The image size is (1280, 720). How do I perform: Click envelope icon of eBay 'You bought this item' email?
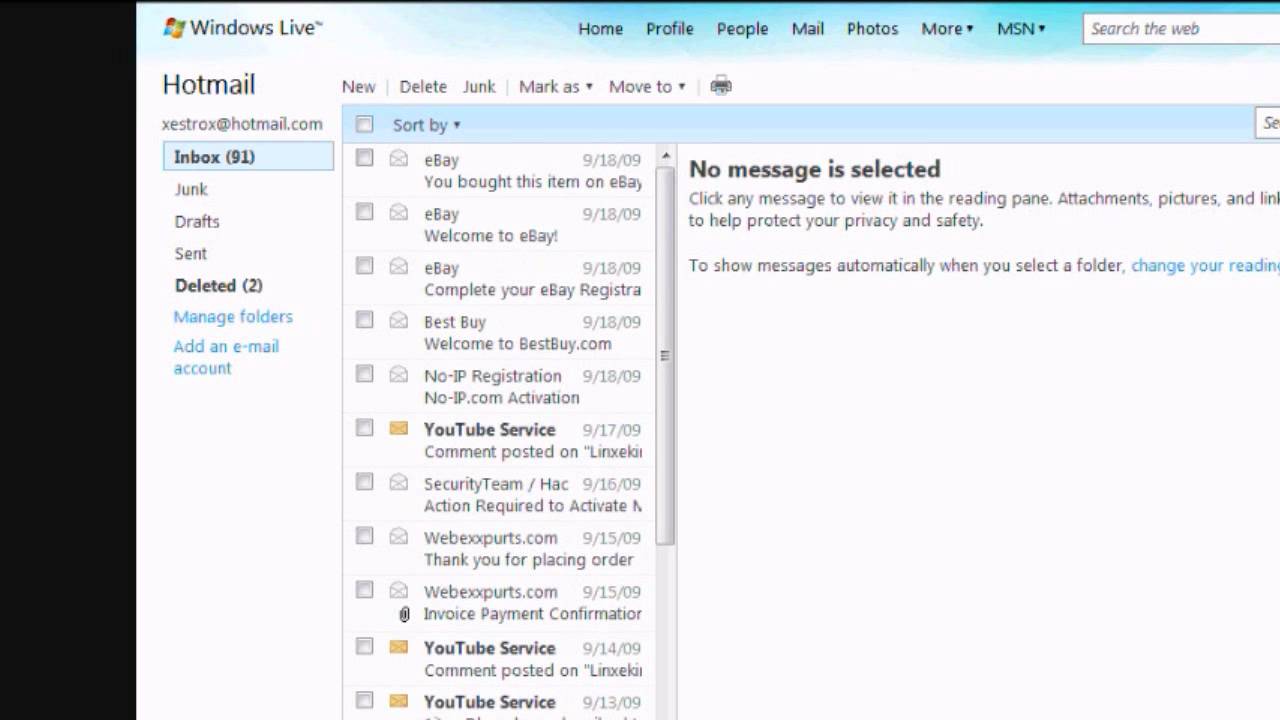(399, 158)
